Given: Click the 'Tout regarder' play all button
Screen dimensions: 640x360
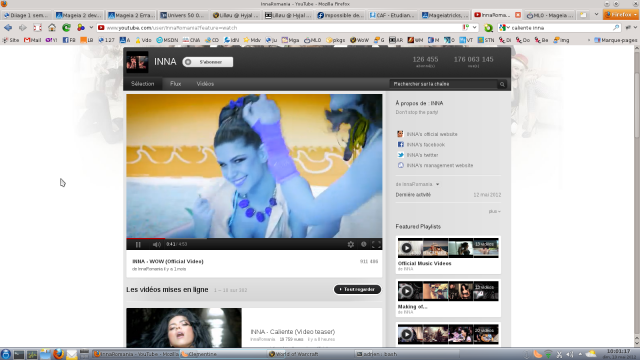Looking at the screenshot, I should tap(357, 289).
